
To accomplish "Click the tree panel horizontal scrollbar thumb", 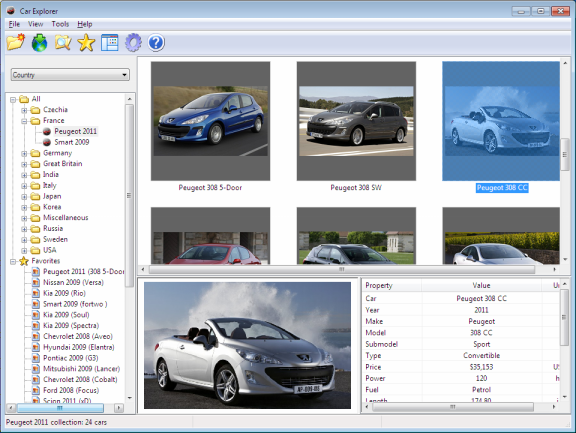I will pyautogui.click(x=60, y=408).
